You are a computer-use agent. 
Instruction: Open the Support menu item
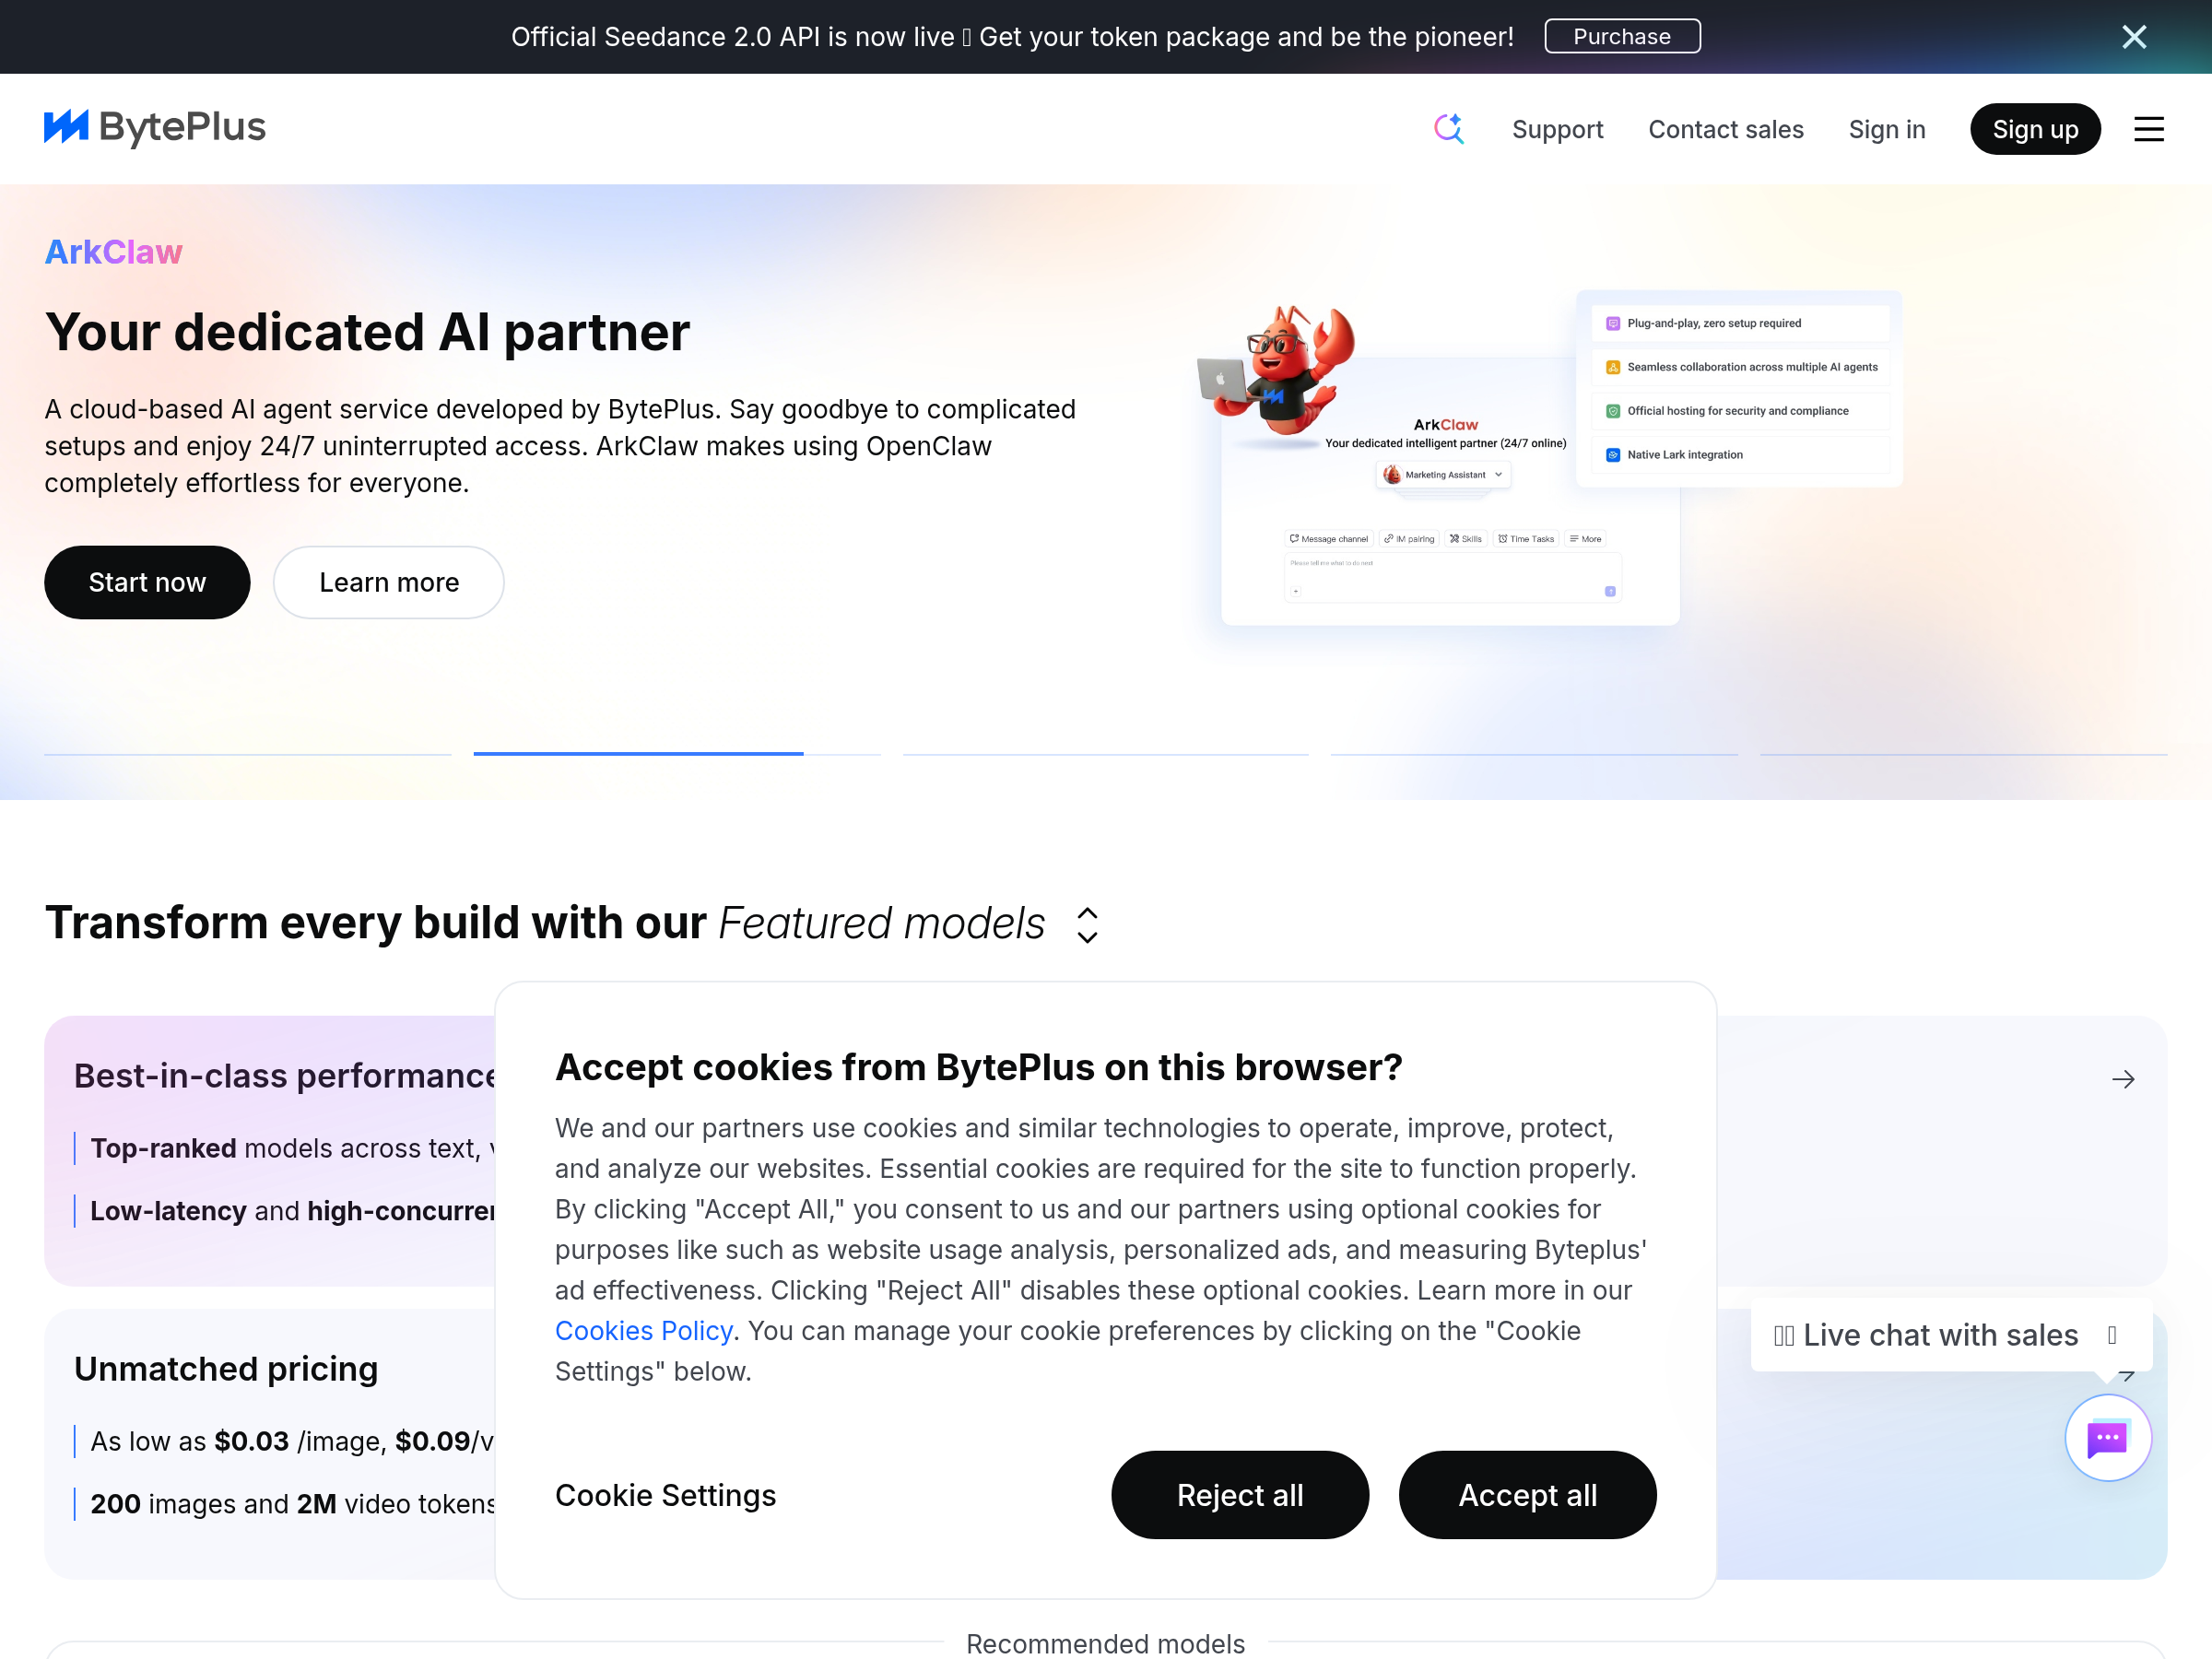pyautogui.click(x=1557, y=129)
